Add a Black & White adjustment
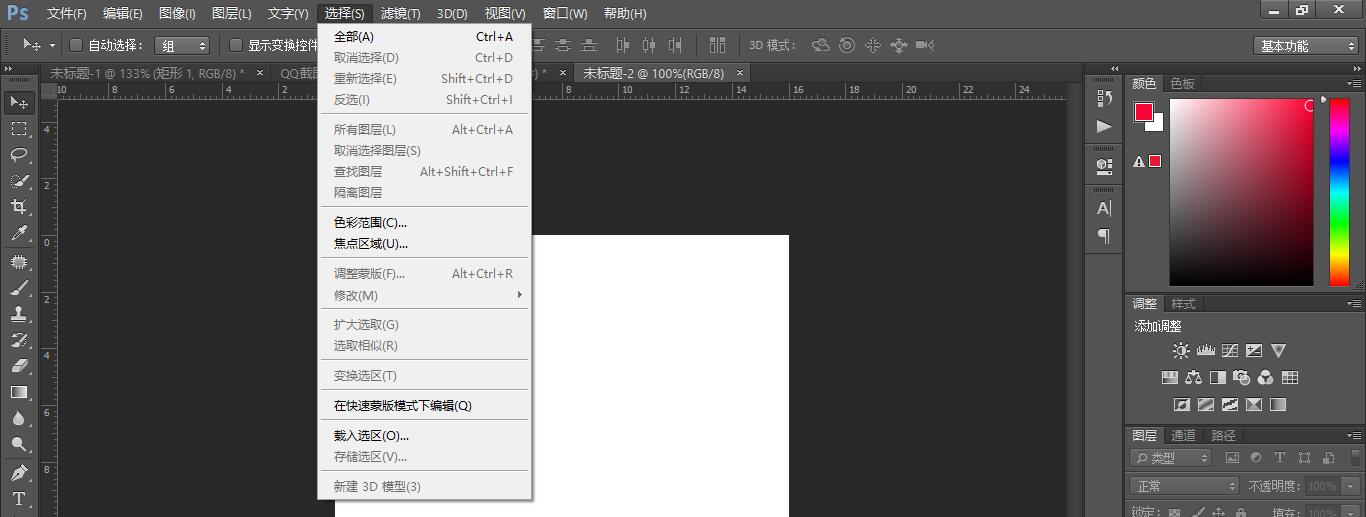The height and width of the screenshot is (517, 1366). pos(1217,378)
